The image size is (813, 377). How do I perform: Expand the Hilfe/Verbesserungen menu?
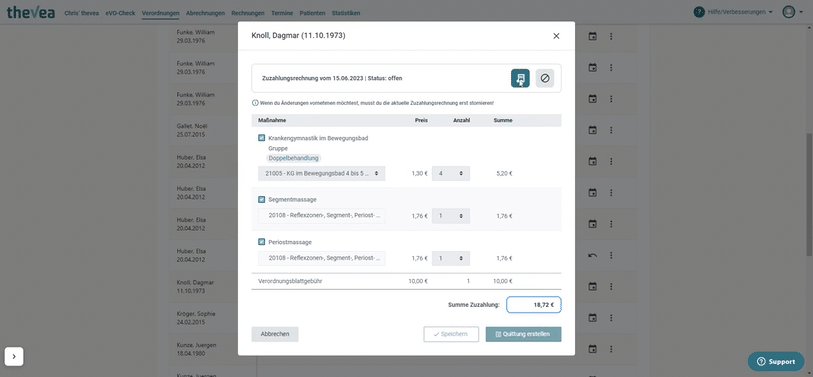(740, 12)
